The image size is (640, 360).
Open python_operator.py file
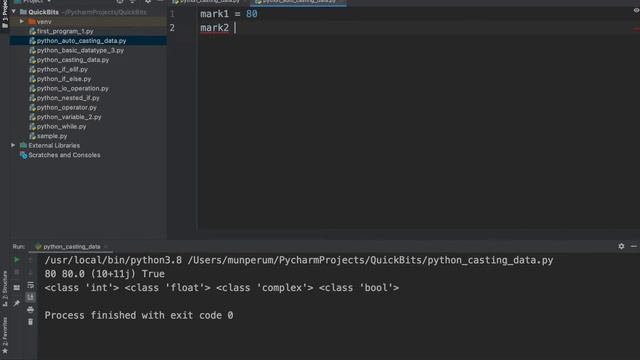tap(67, 107)
